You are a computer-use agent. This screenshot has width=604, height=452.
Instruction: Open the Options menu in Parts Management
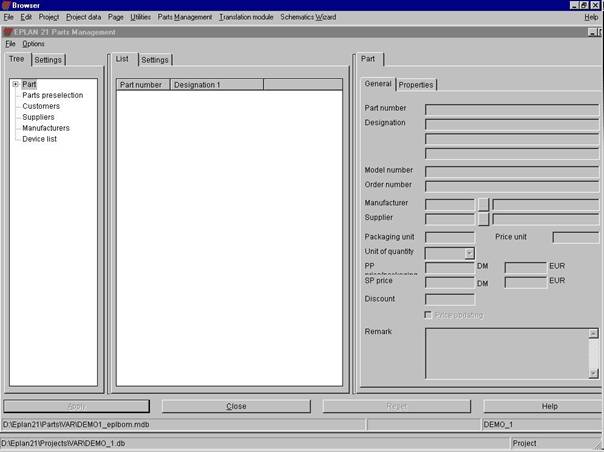33,44
